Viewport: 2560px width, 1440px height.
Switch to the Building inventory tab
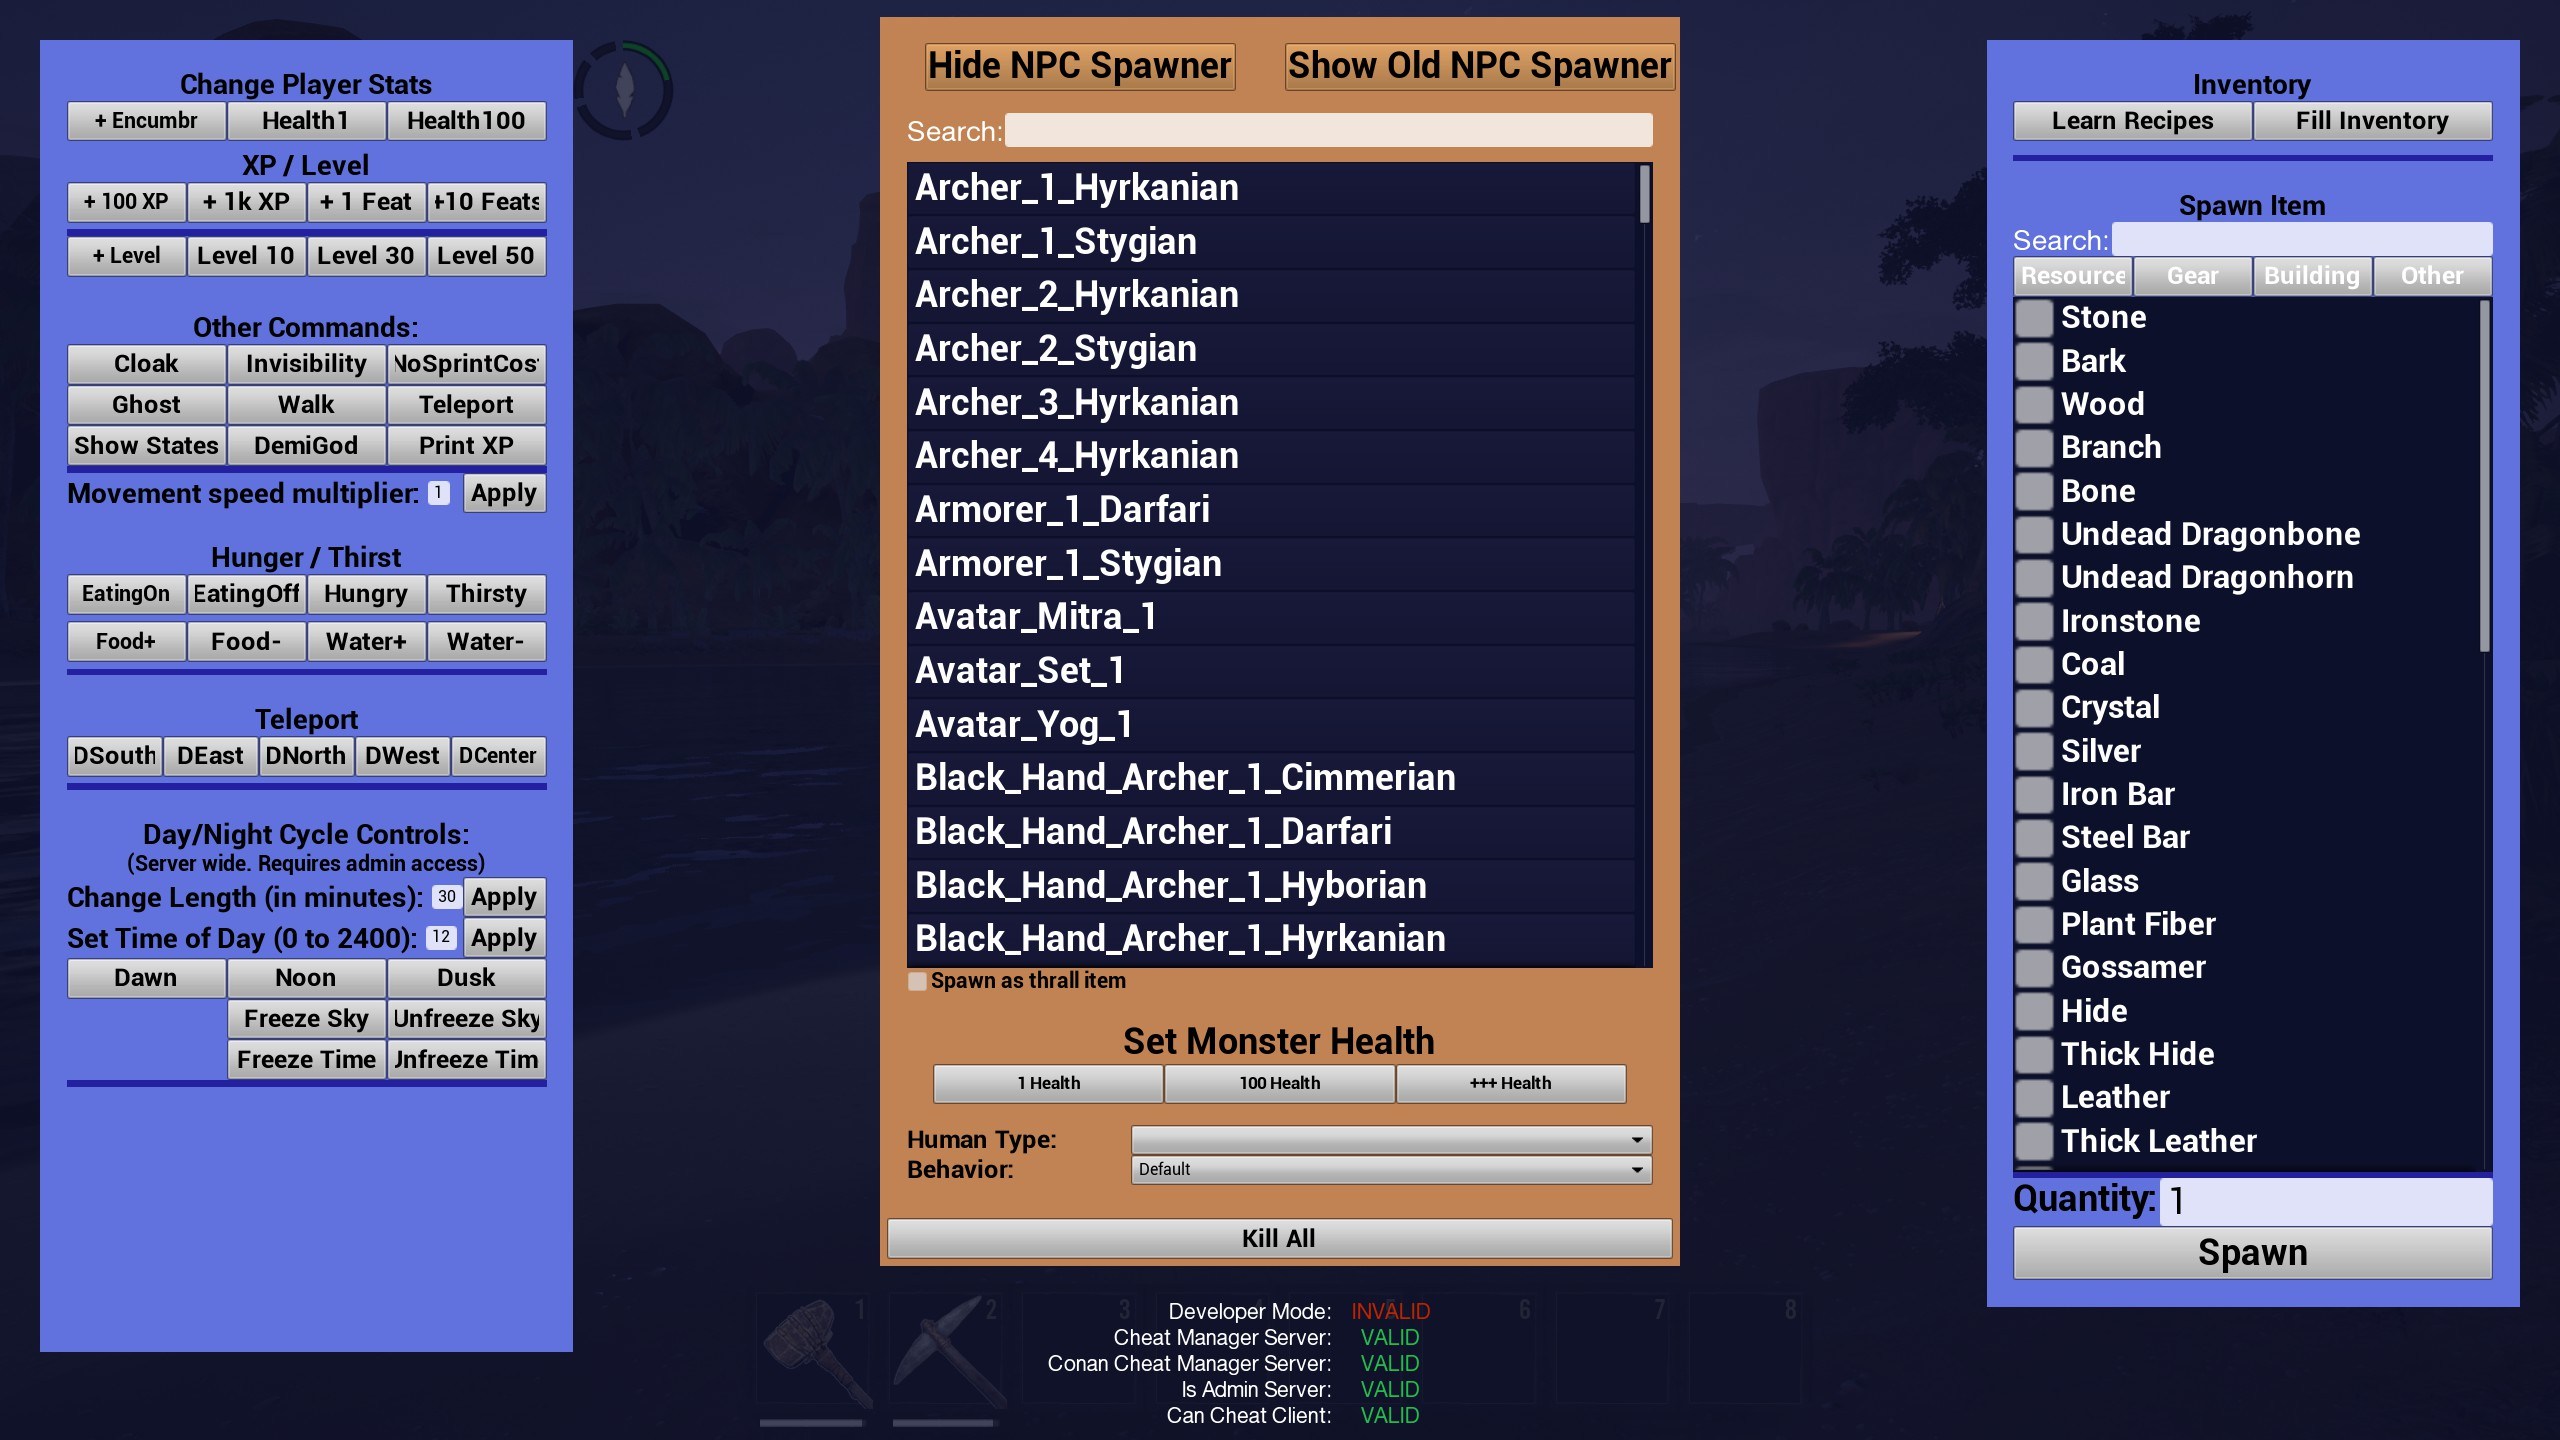(x=2310, y=274)
